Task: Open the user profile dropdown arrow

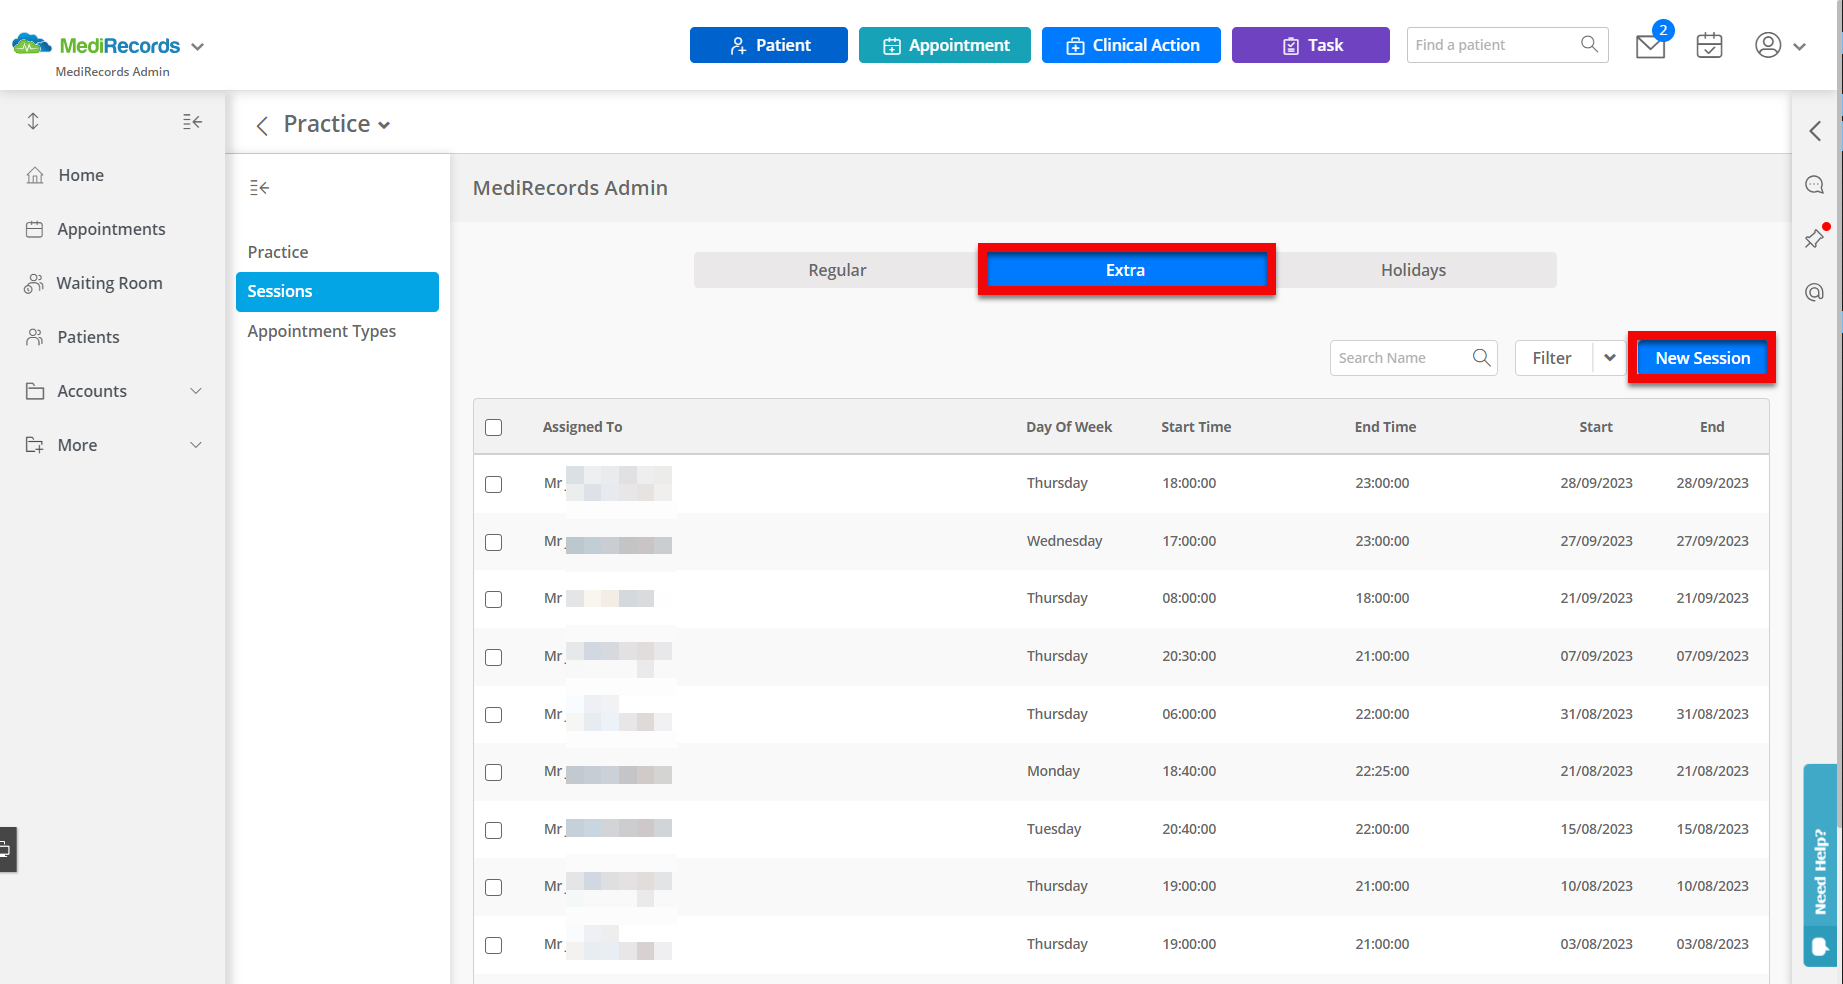Action: [x=1799, y=46]
